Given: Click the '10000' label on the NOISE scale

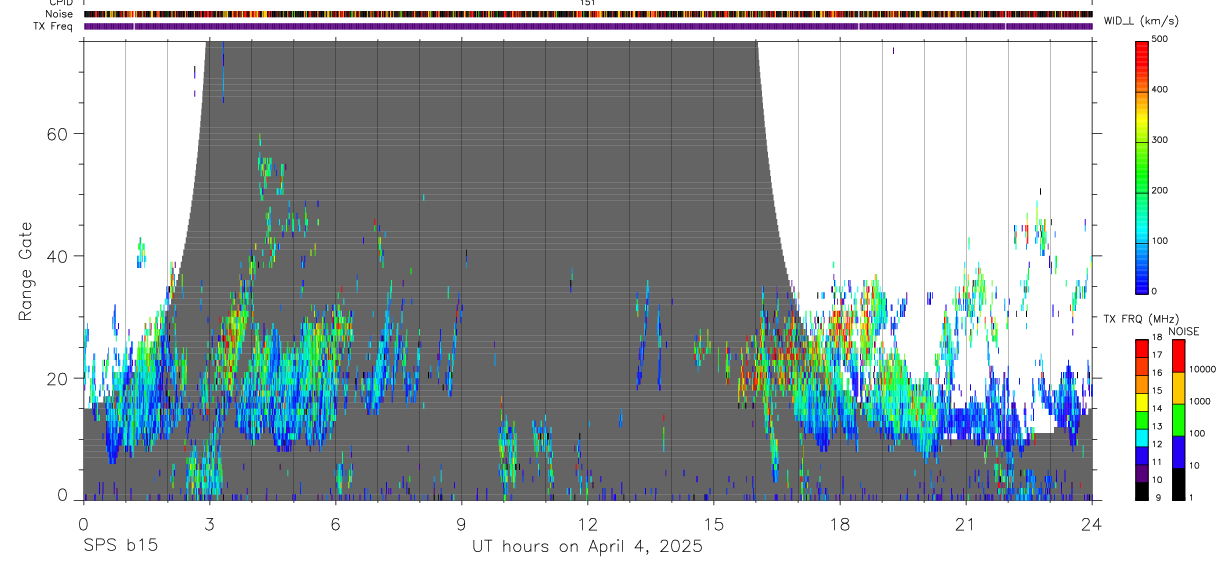Looking at the screenshot, I should click(x=1203, y=369).
